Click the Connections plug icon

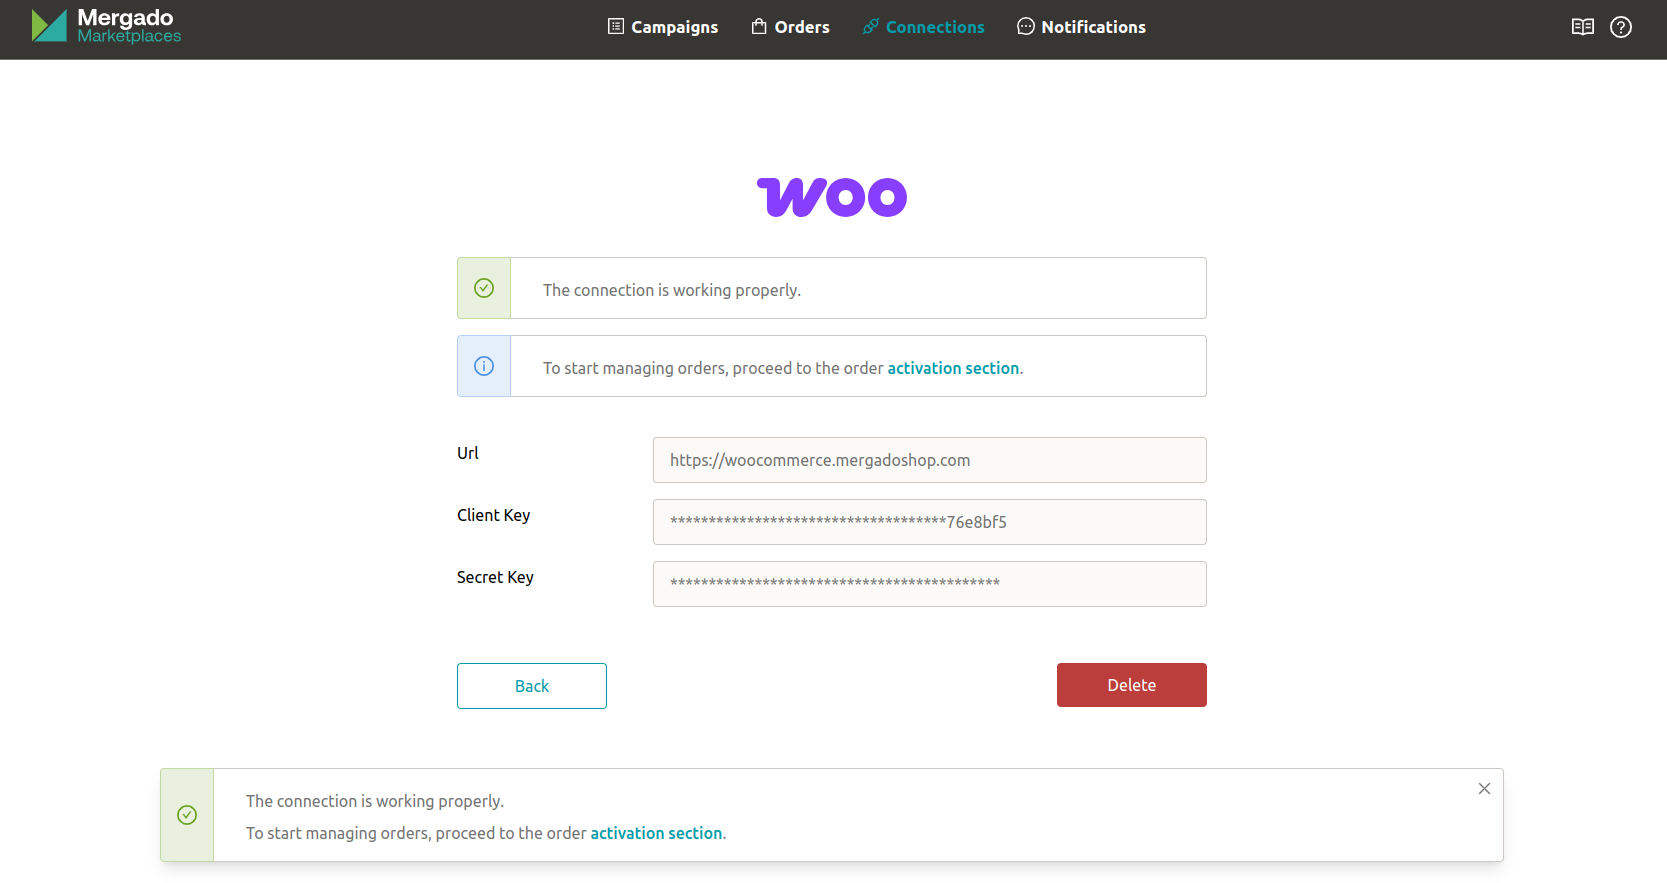pyautogui.click(x=870, y=26)
